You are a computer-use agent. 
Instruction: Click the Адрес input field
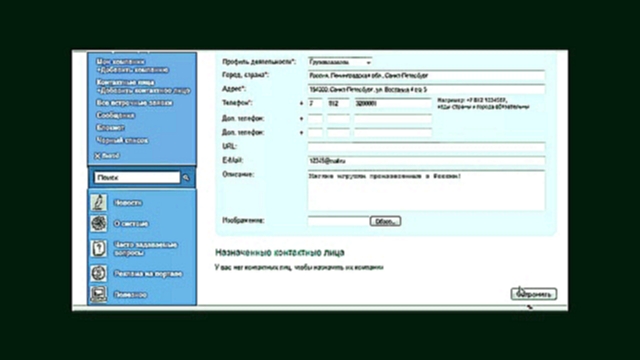[x=426, y=89]
